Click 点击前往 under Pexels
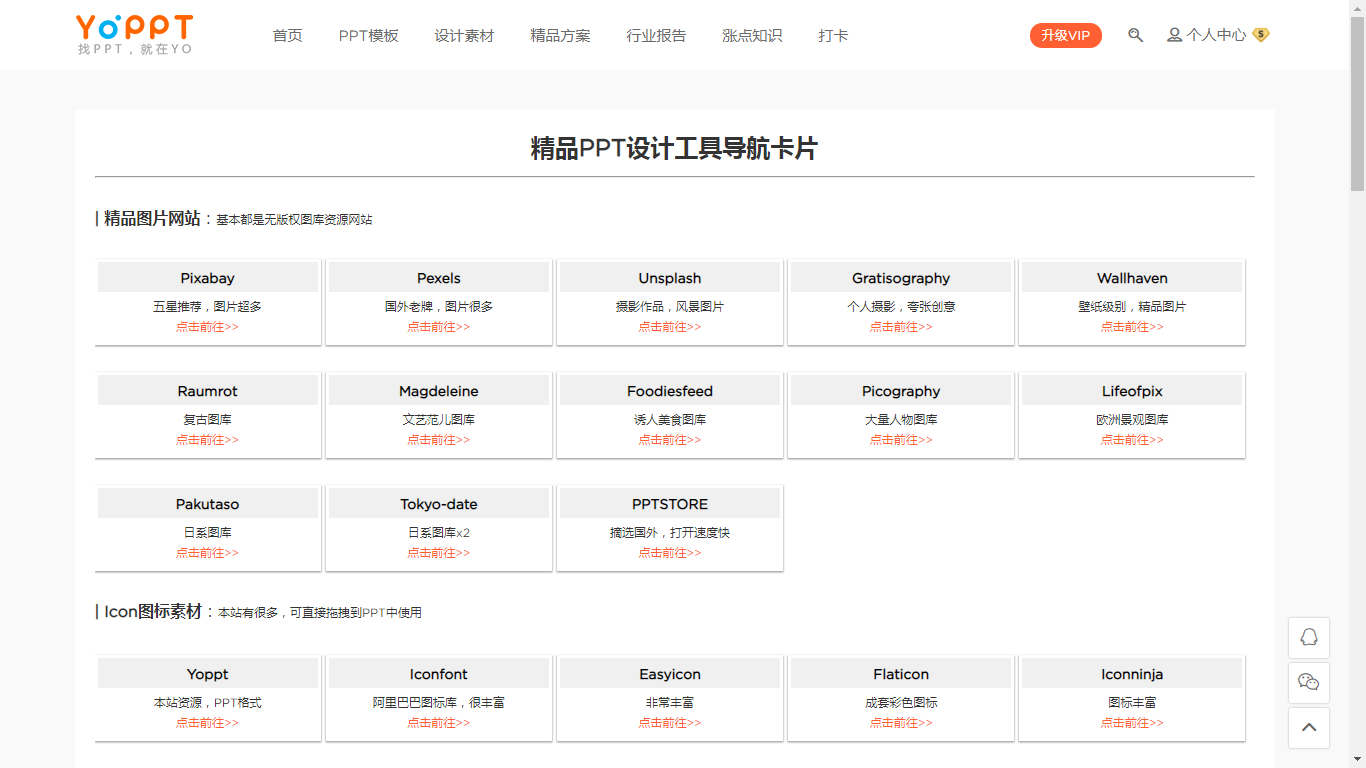 pos(439,327)
